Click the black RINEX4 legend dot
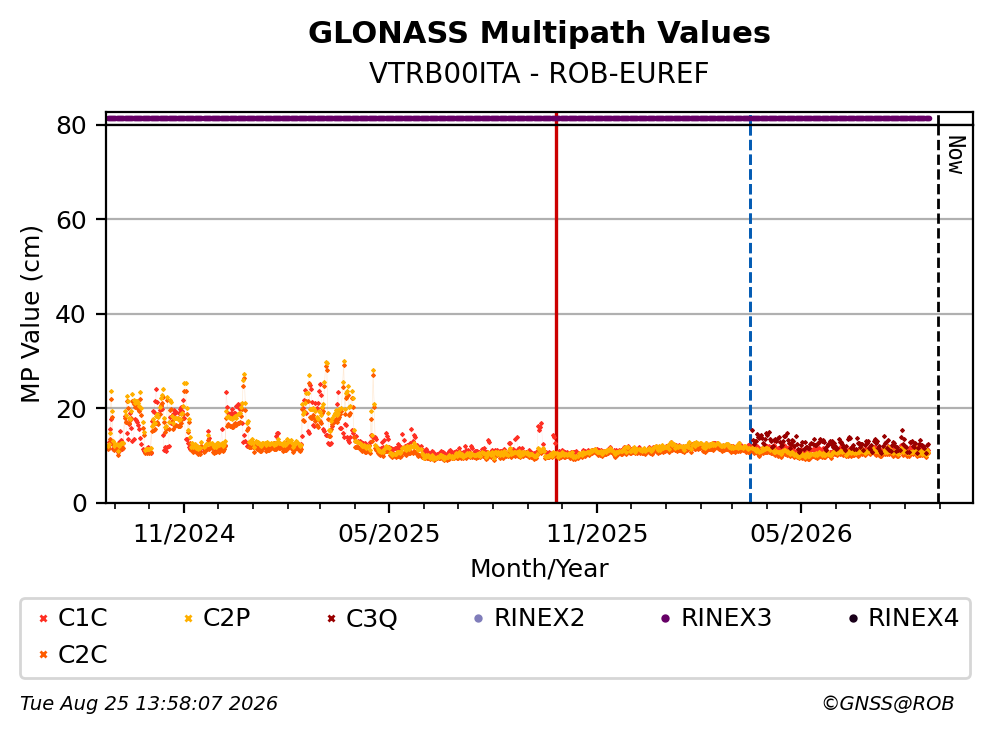Screen dimensions: 993x734 [x=853, y=618]
